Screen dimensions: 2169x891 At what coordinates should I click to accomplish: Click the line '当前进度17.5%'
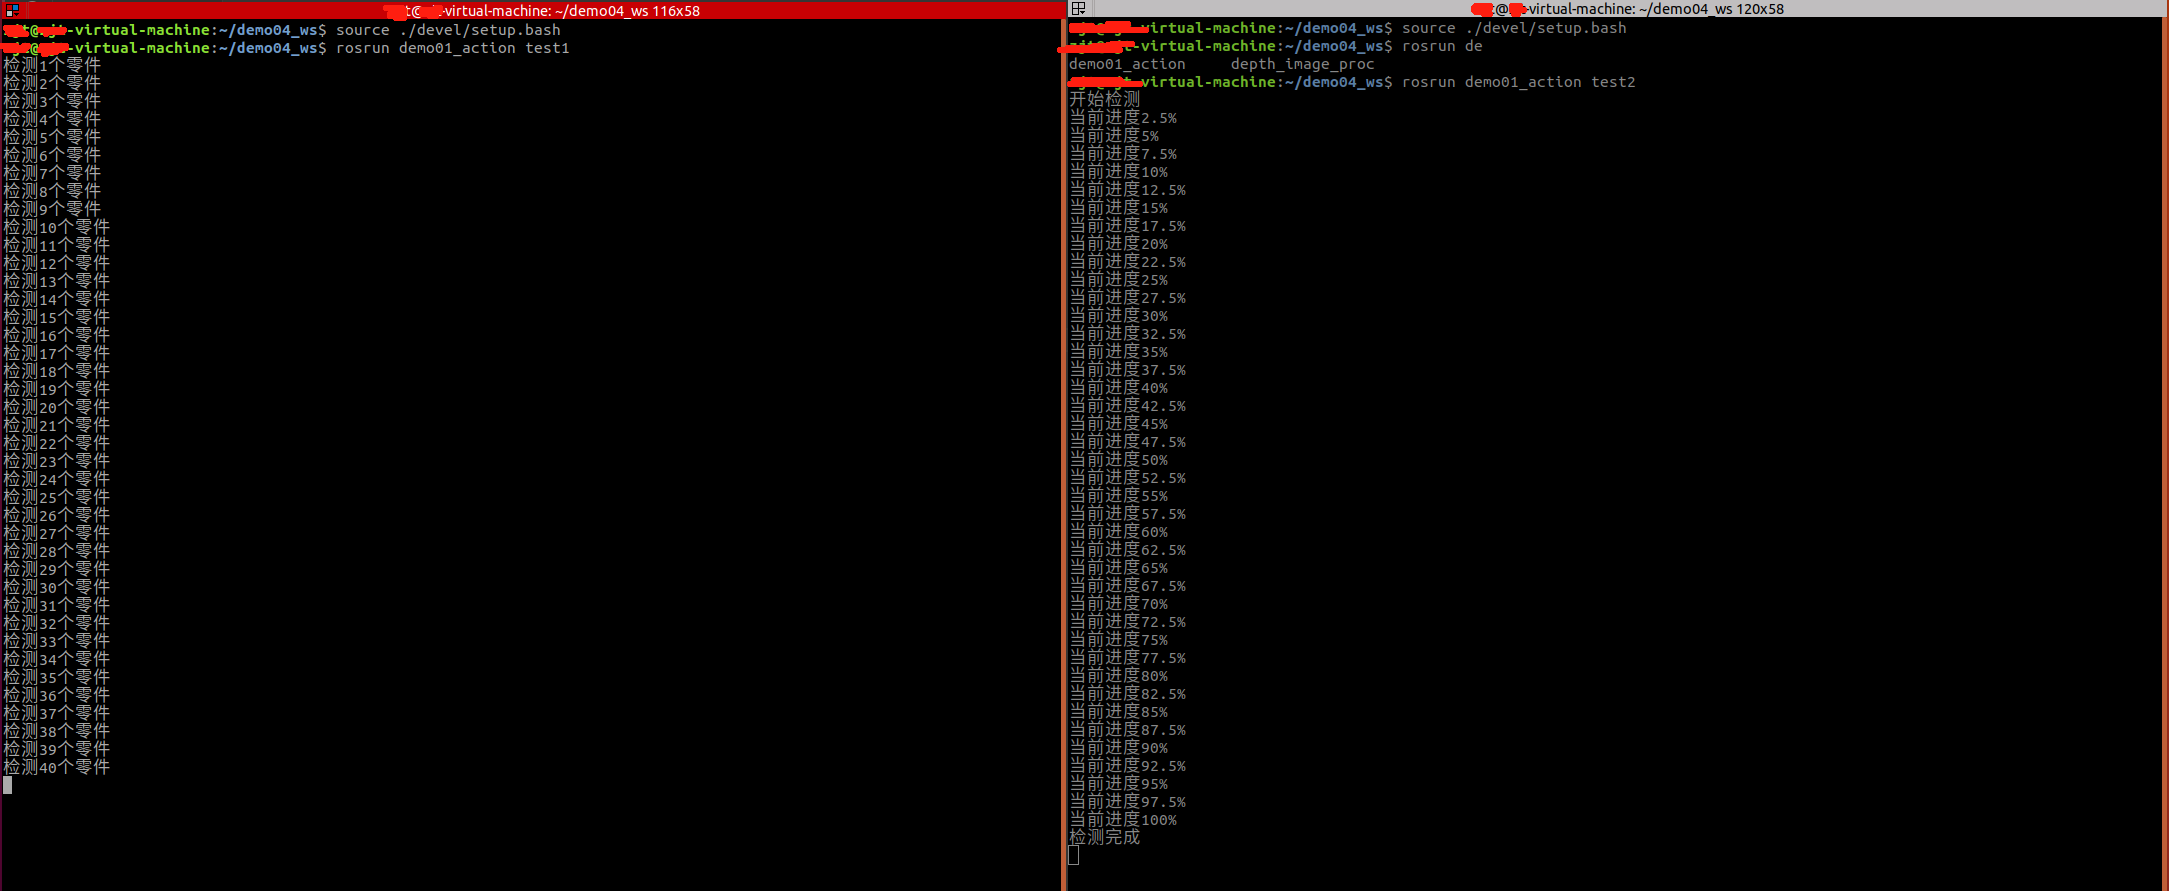(1127, 226)
